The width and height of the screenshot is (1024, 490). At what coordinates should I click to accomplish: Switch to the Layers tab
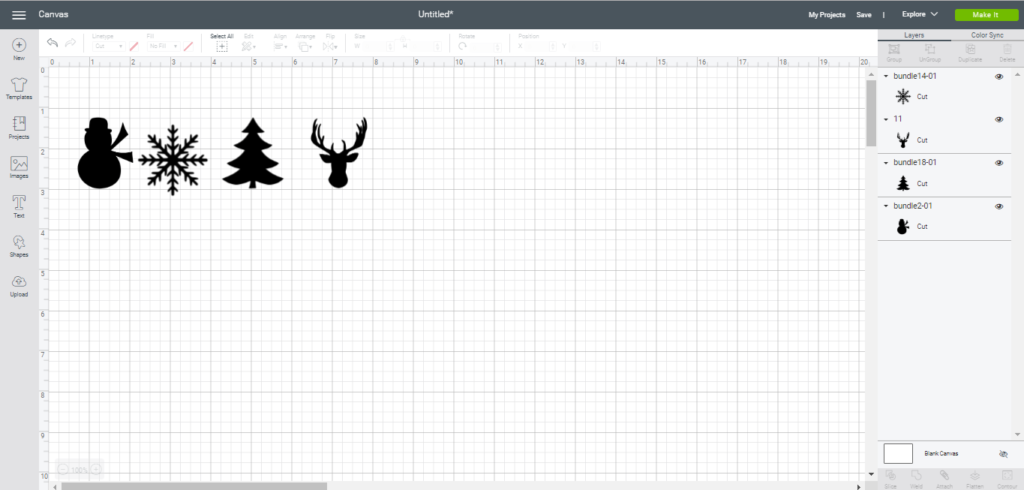click(914, 35)
